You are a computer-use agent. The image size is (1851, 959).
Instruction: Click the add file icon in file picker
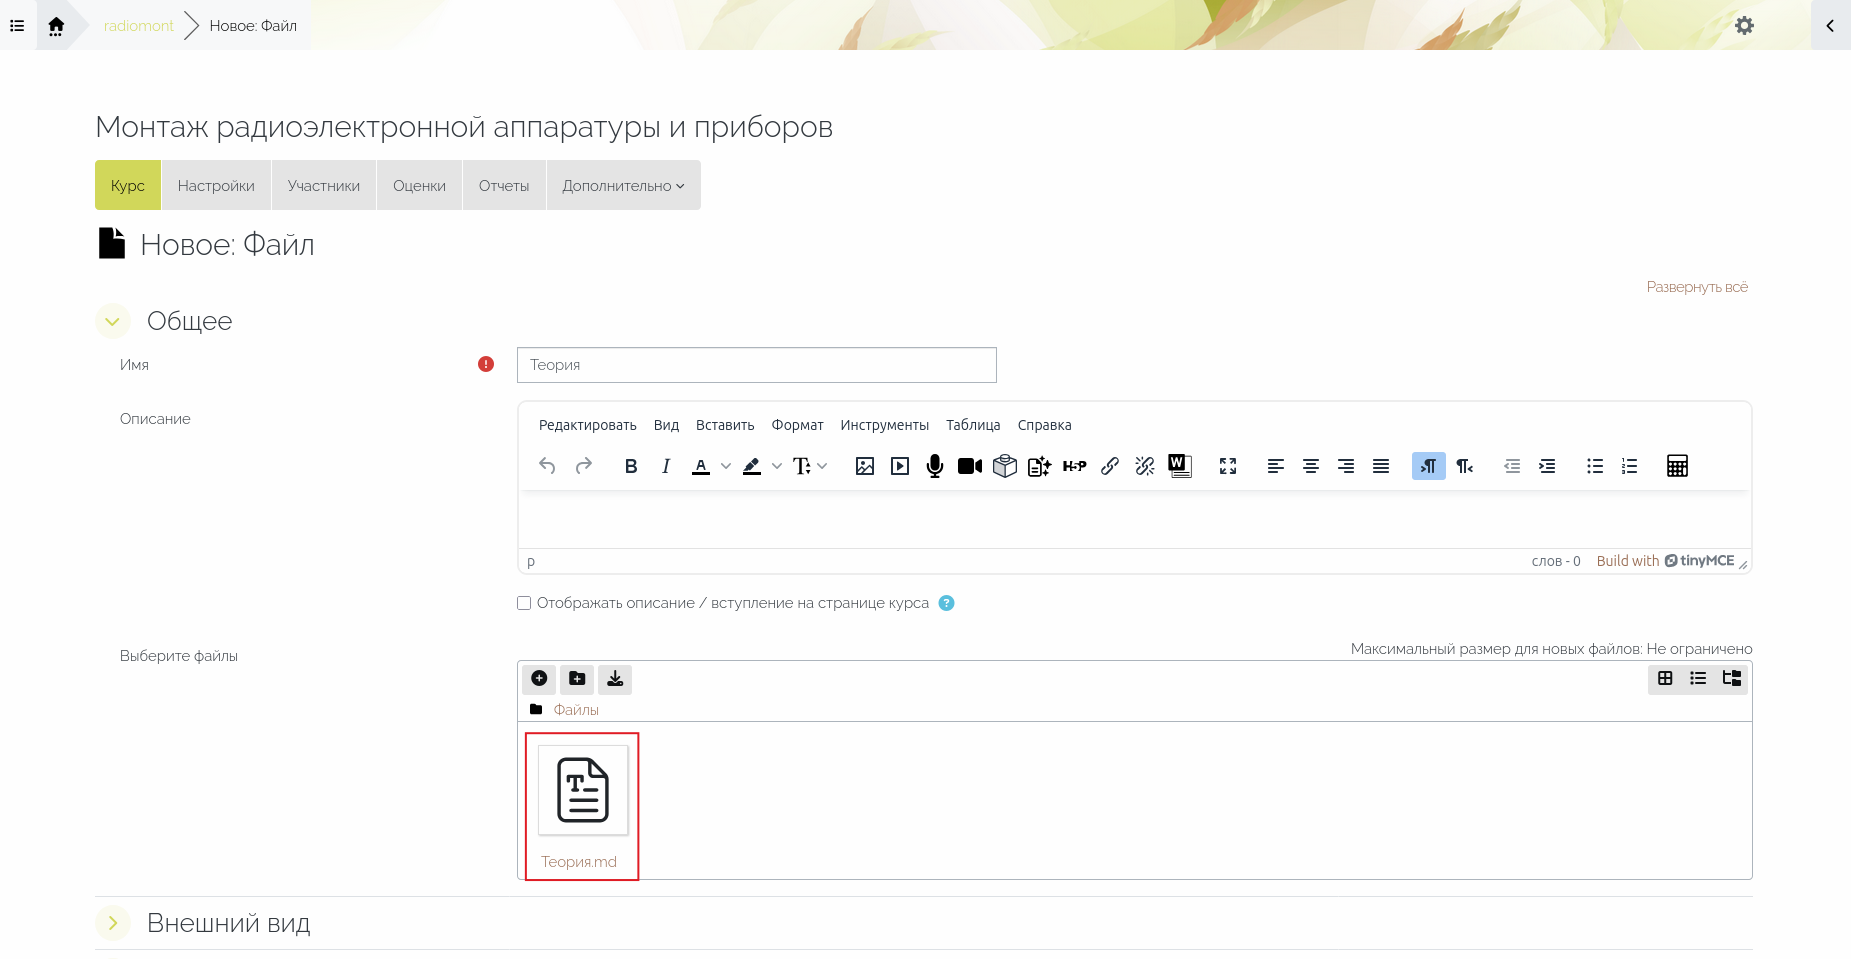tap(539, 679)
